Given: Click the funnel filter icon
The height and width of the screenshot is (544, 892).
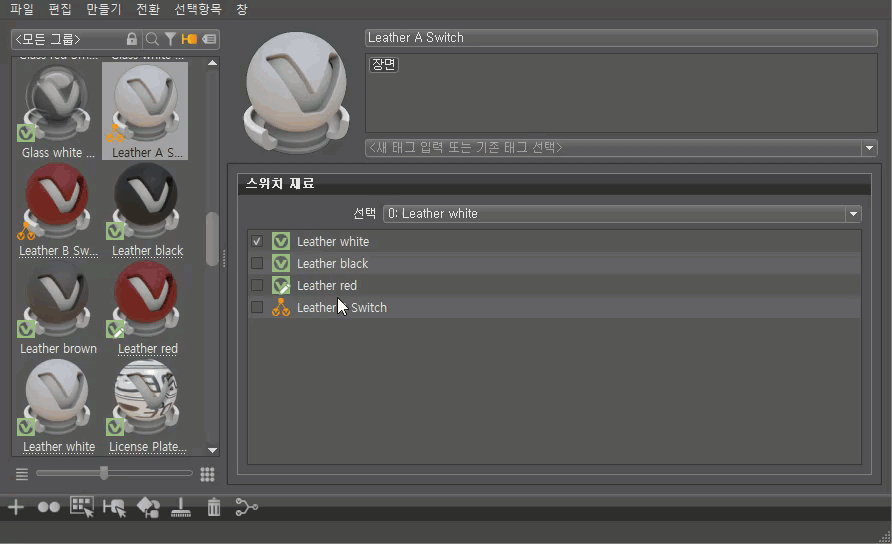Looking at the screenshot, I should 170,39.
